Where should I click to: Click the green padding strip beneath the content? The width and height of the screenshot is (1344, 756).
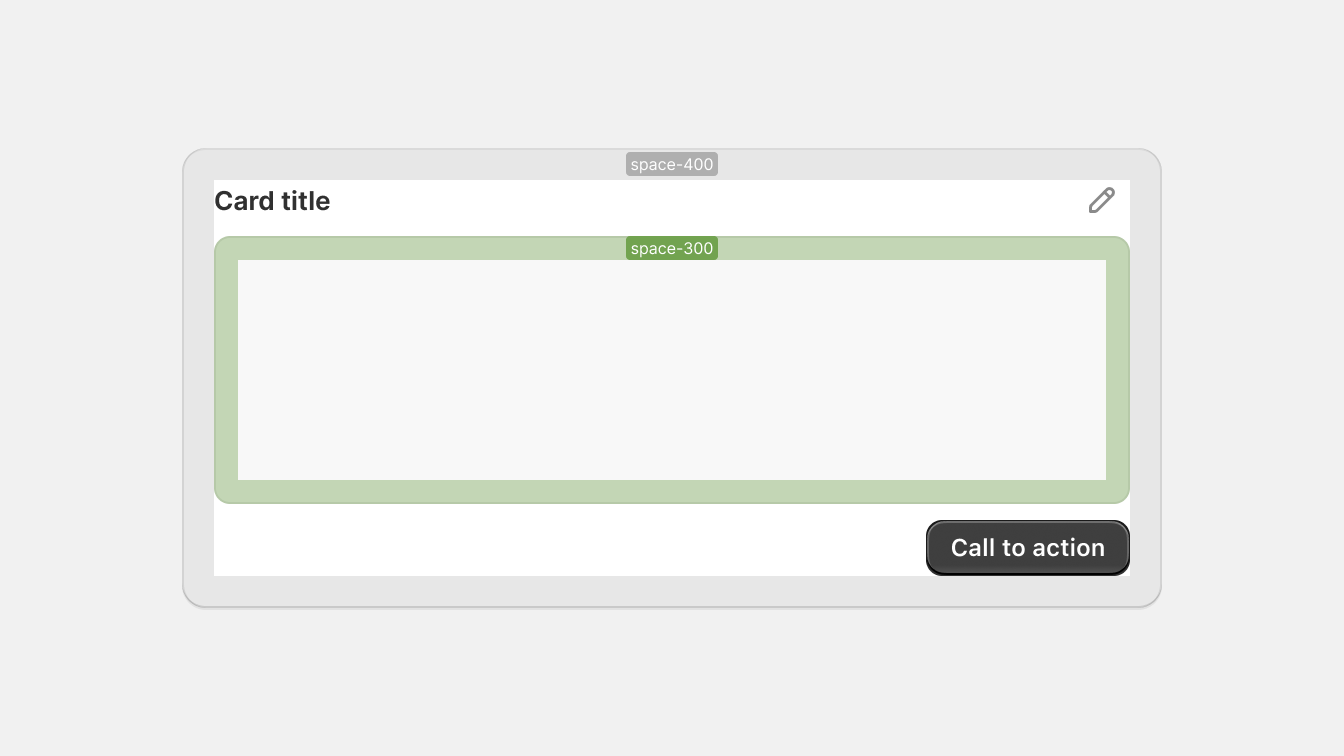672,492
